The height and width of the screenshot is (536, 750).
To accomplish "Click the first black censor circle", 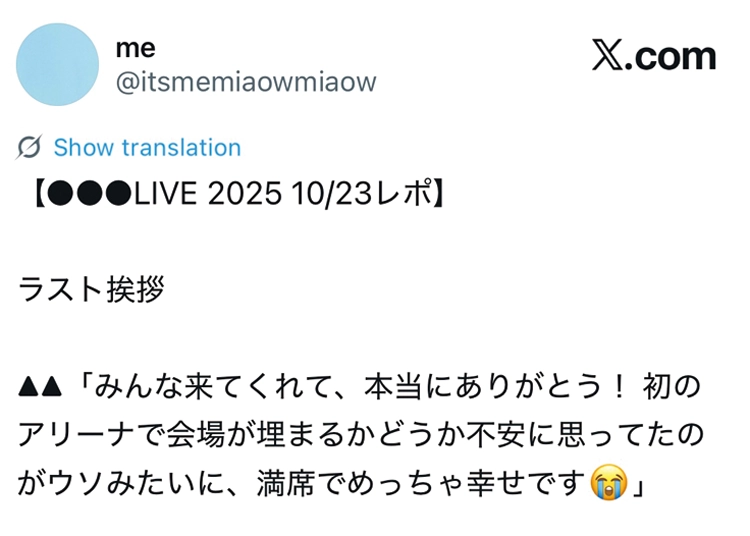I will click(60, 194).
